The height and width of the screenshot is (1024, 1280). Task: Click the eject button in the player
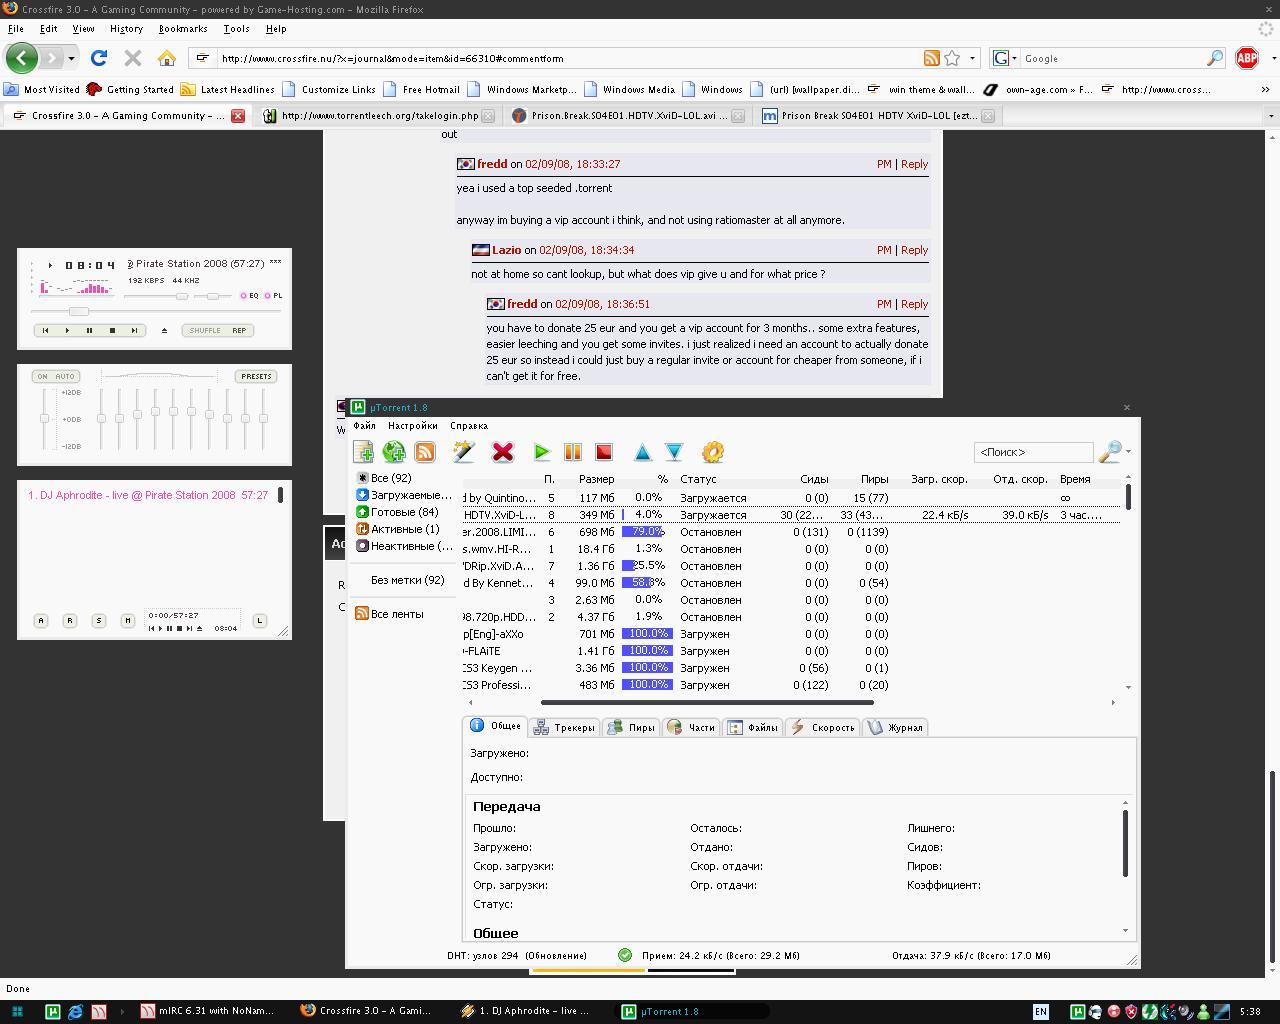coord(164,330)
